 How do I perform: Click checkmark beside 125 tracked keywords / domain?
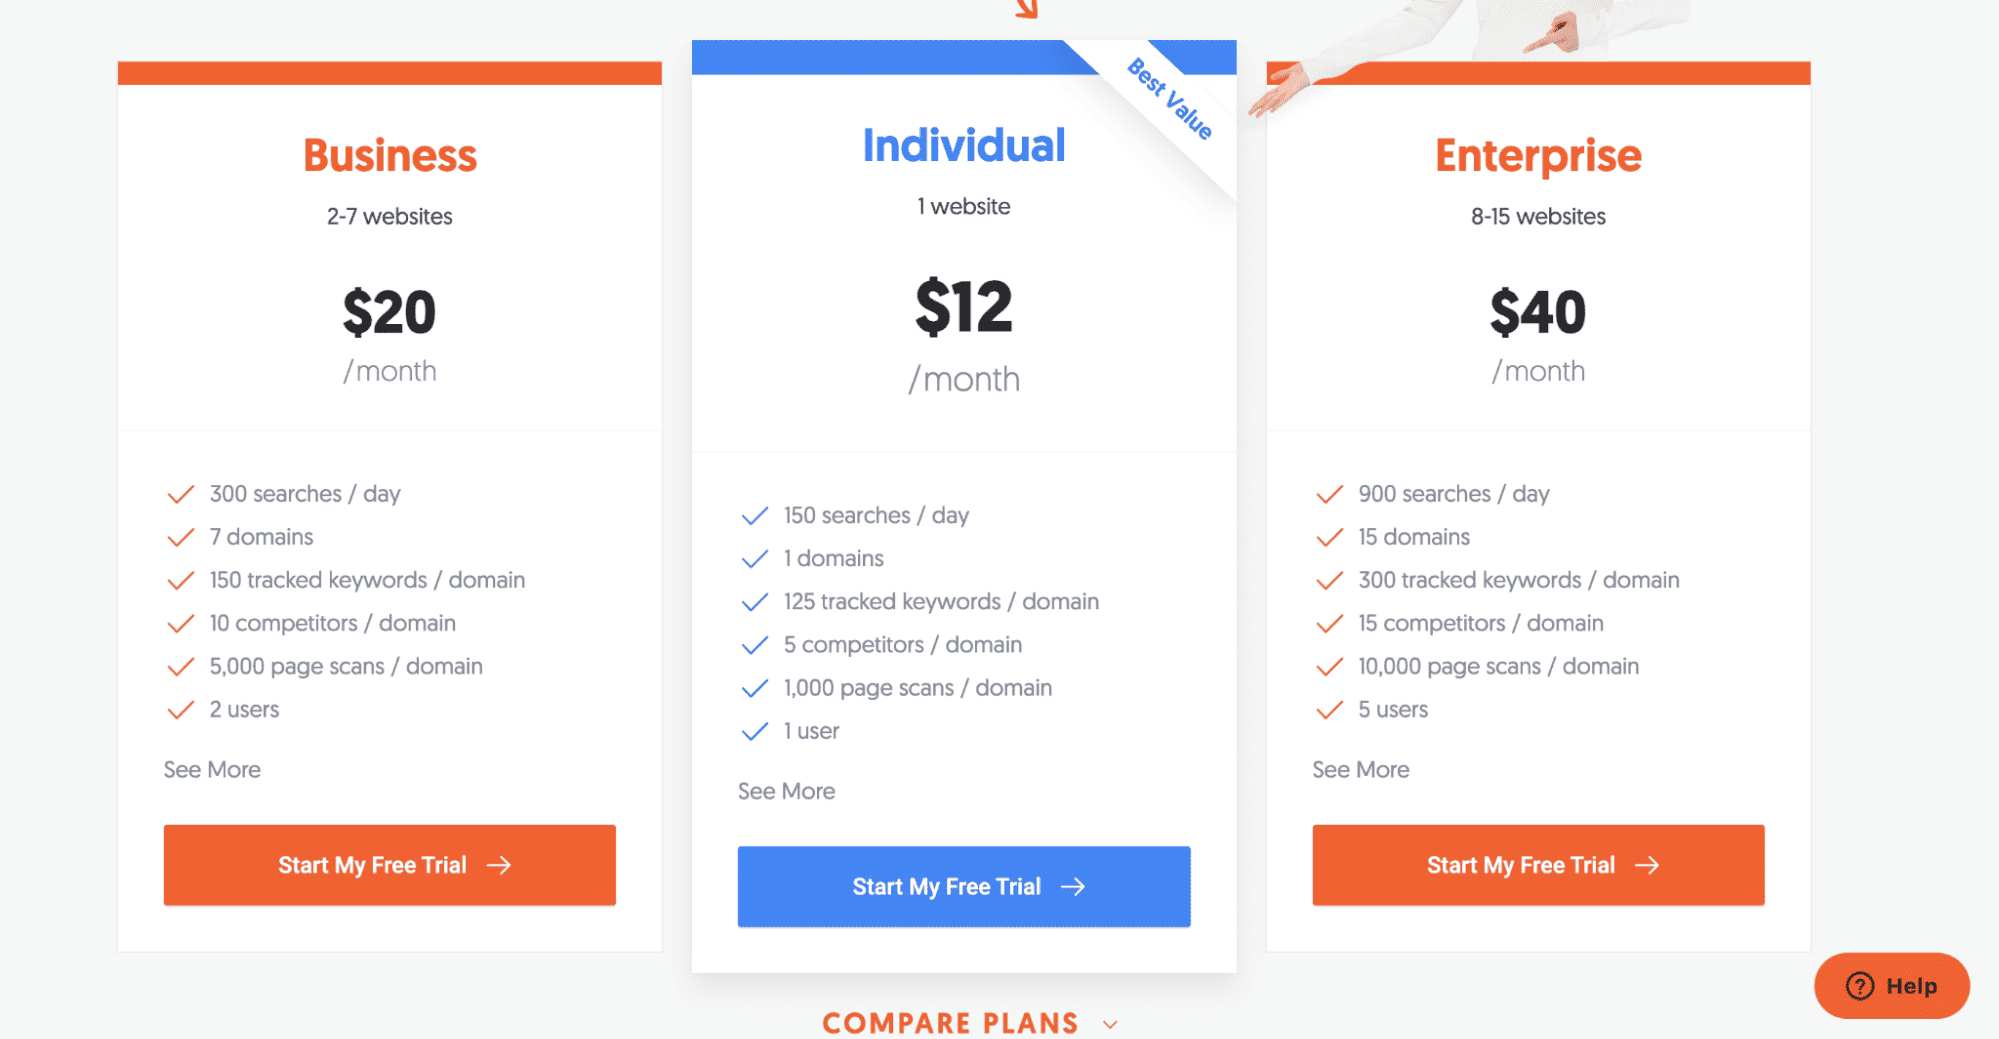click(x=755, y=602)
